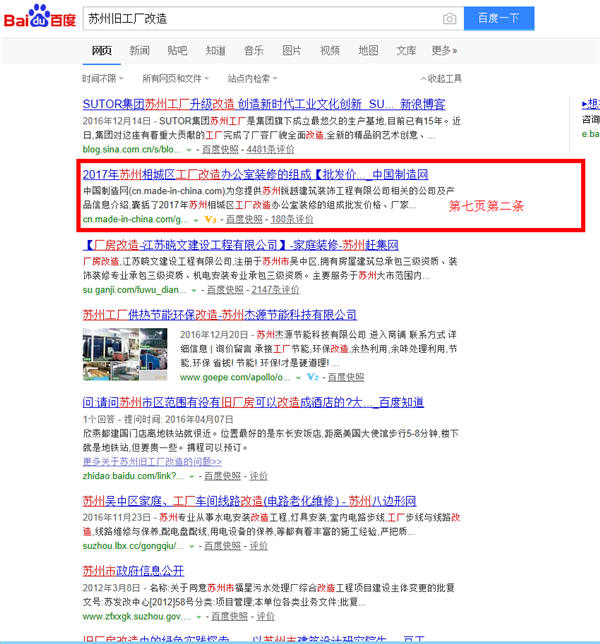Open 更多关于苏州旧工厂改造的问题>> link
This screenshot has width=600, height=644.
(152, 462)
